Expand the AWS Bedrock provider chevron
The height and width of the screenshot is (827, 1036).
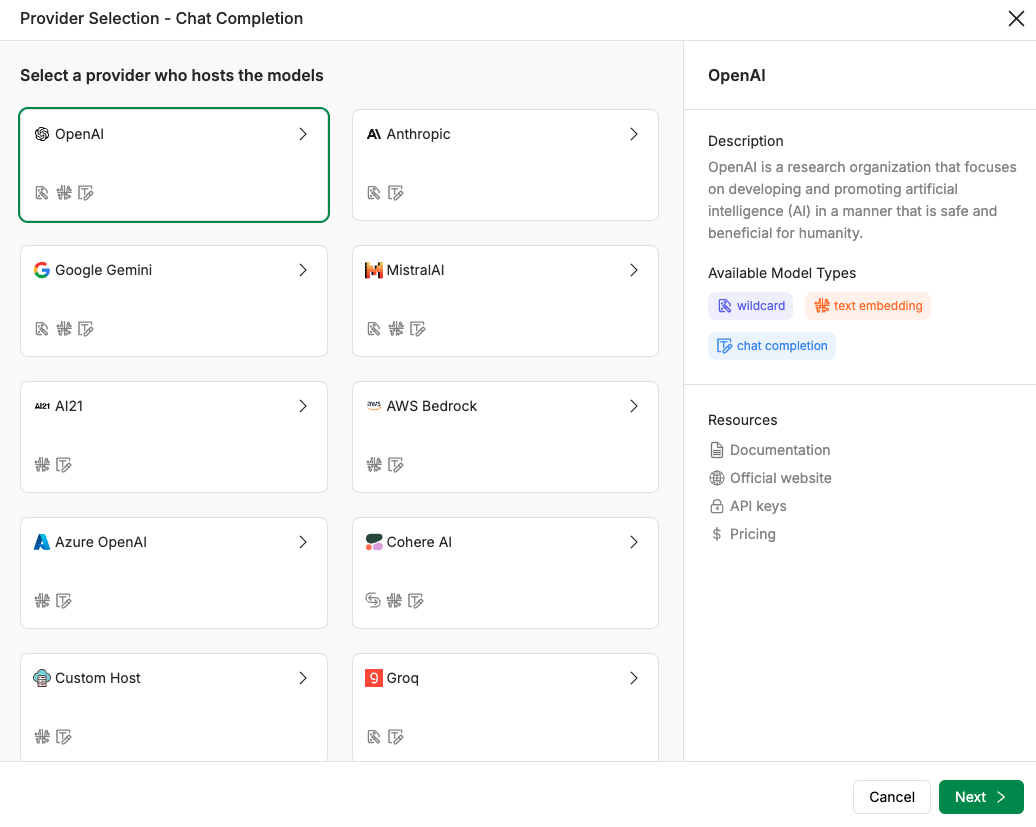click(634, 406)
